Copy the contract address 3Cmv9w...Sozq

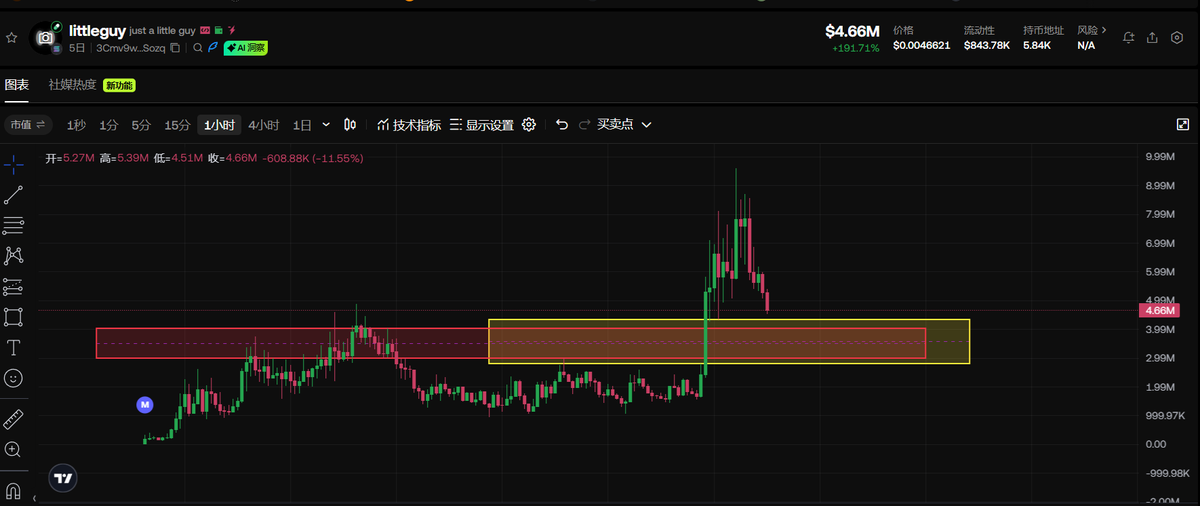pyautogui.click(x=175, y=47)
